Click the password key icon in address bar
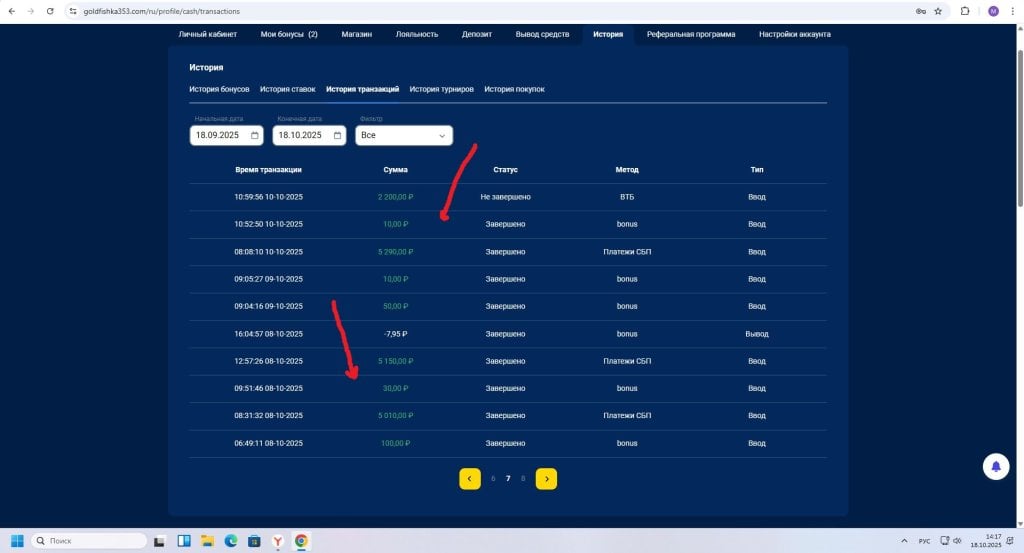 921,11
